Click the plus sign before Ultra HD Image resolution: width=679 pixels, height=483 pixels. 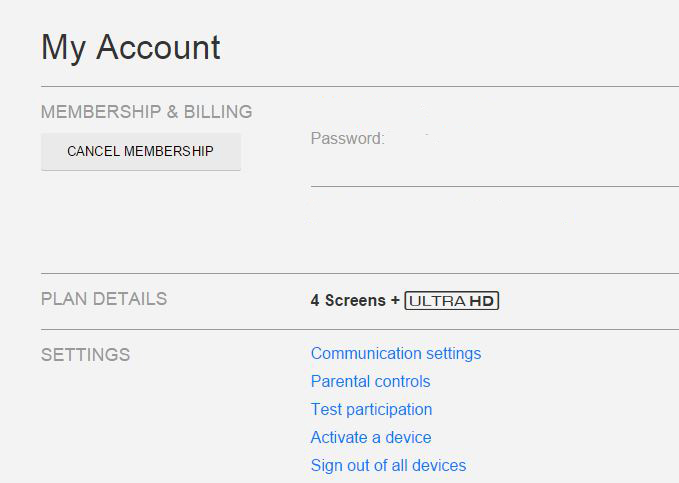click(395, 301)
